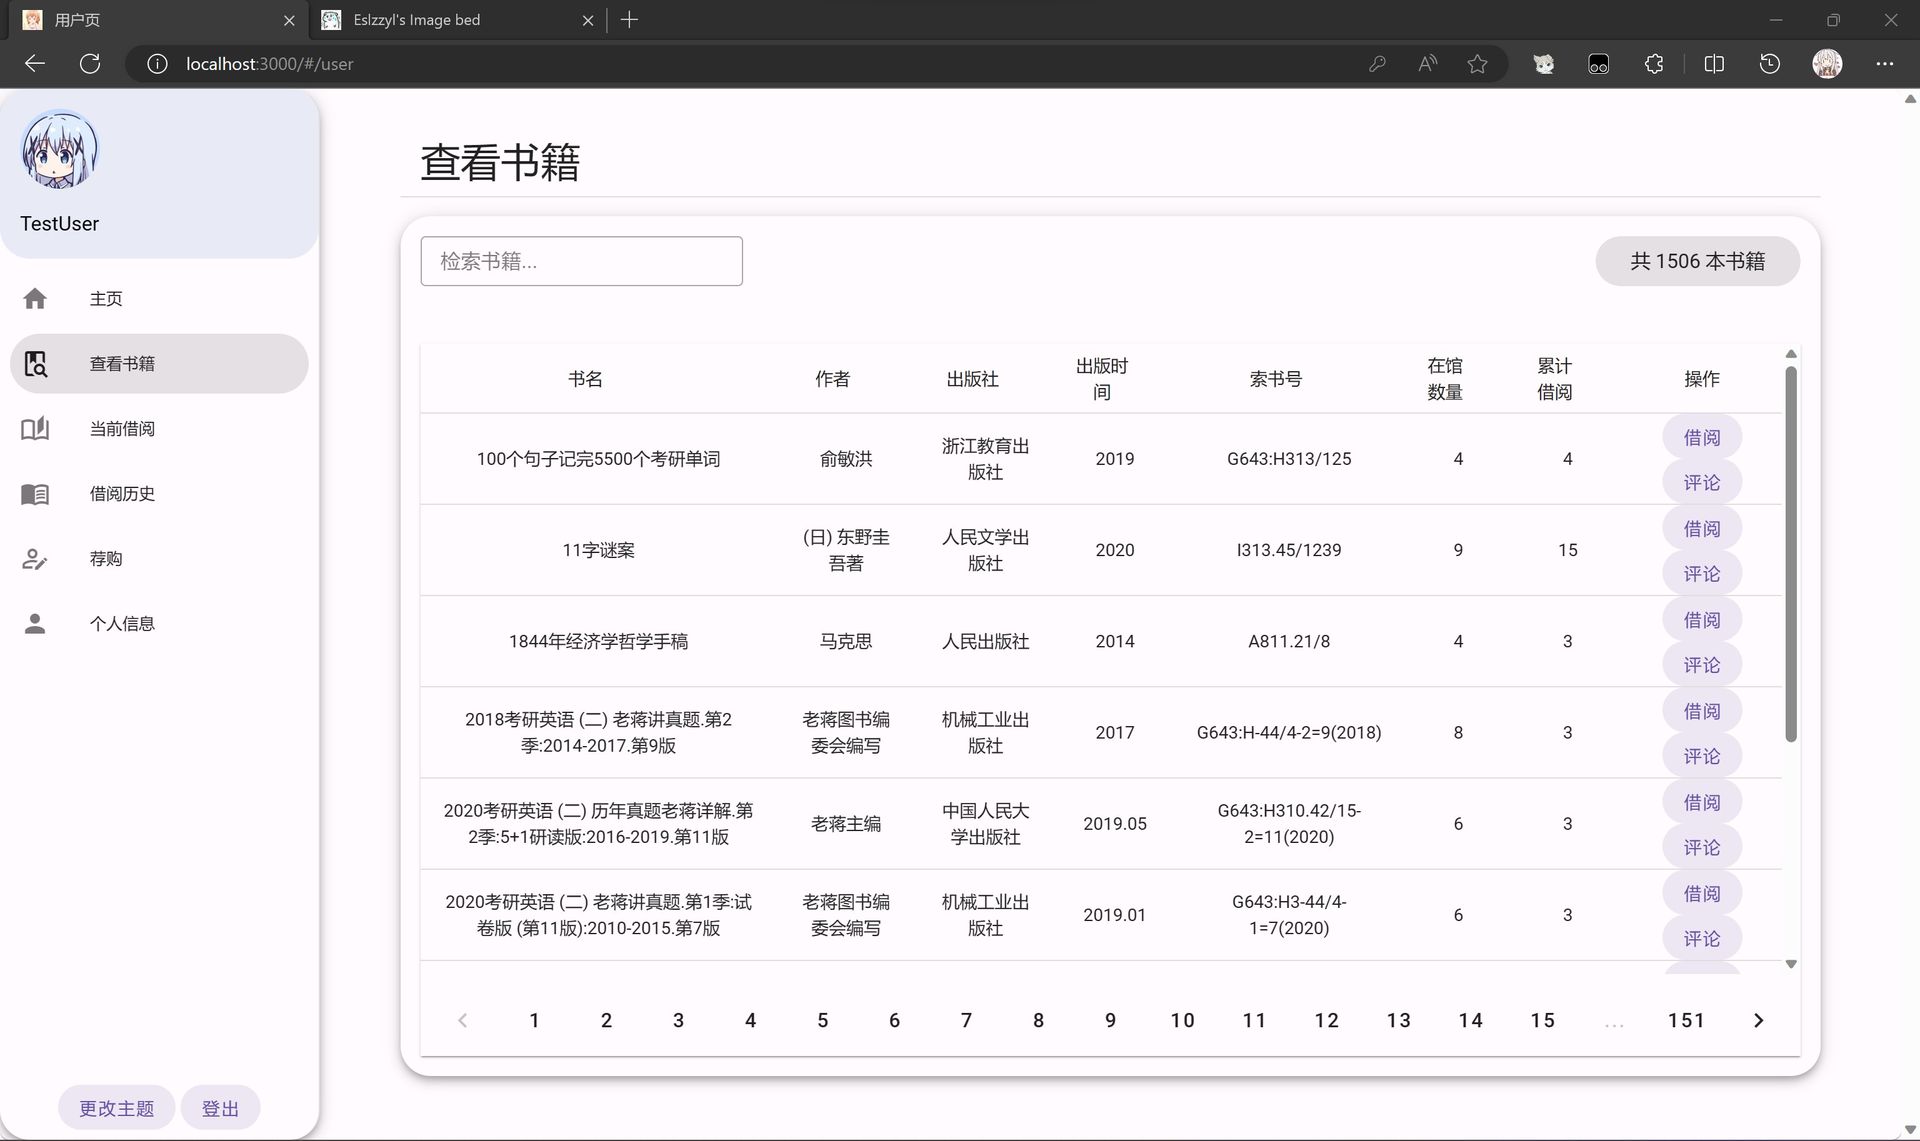Viewport: 1920px width, 1141px height.
Task: Click the browser extensions puzzle icon
Action: point(1654,63)
